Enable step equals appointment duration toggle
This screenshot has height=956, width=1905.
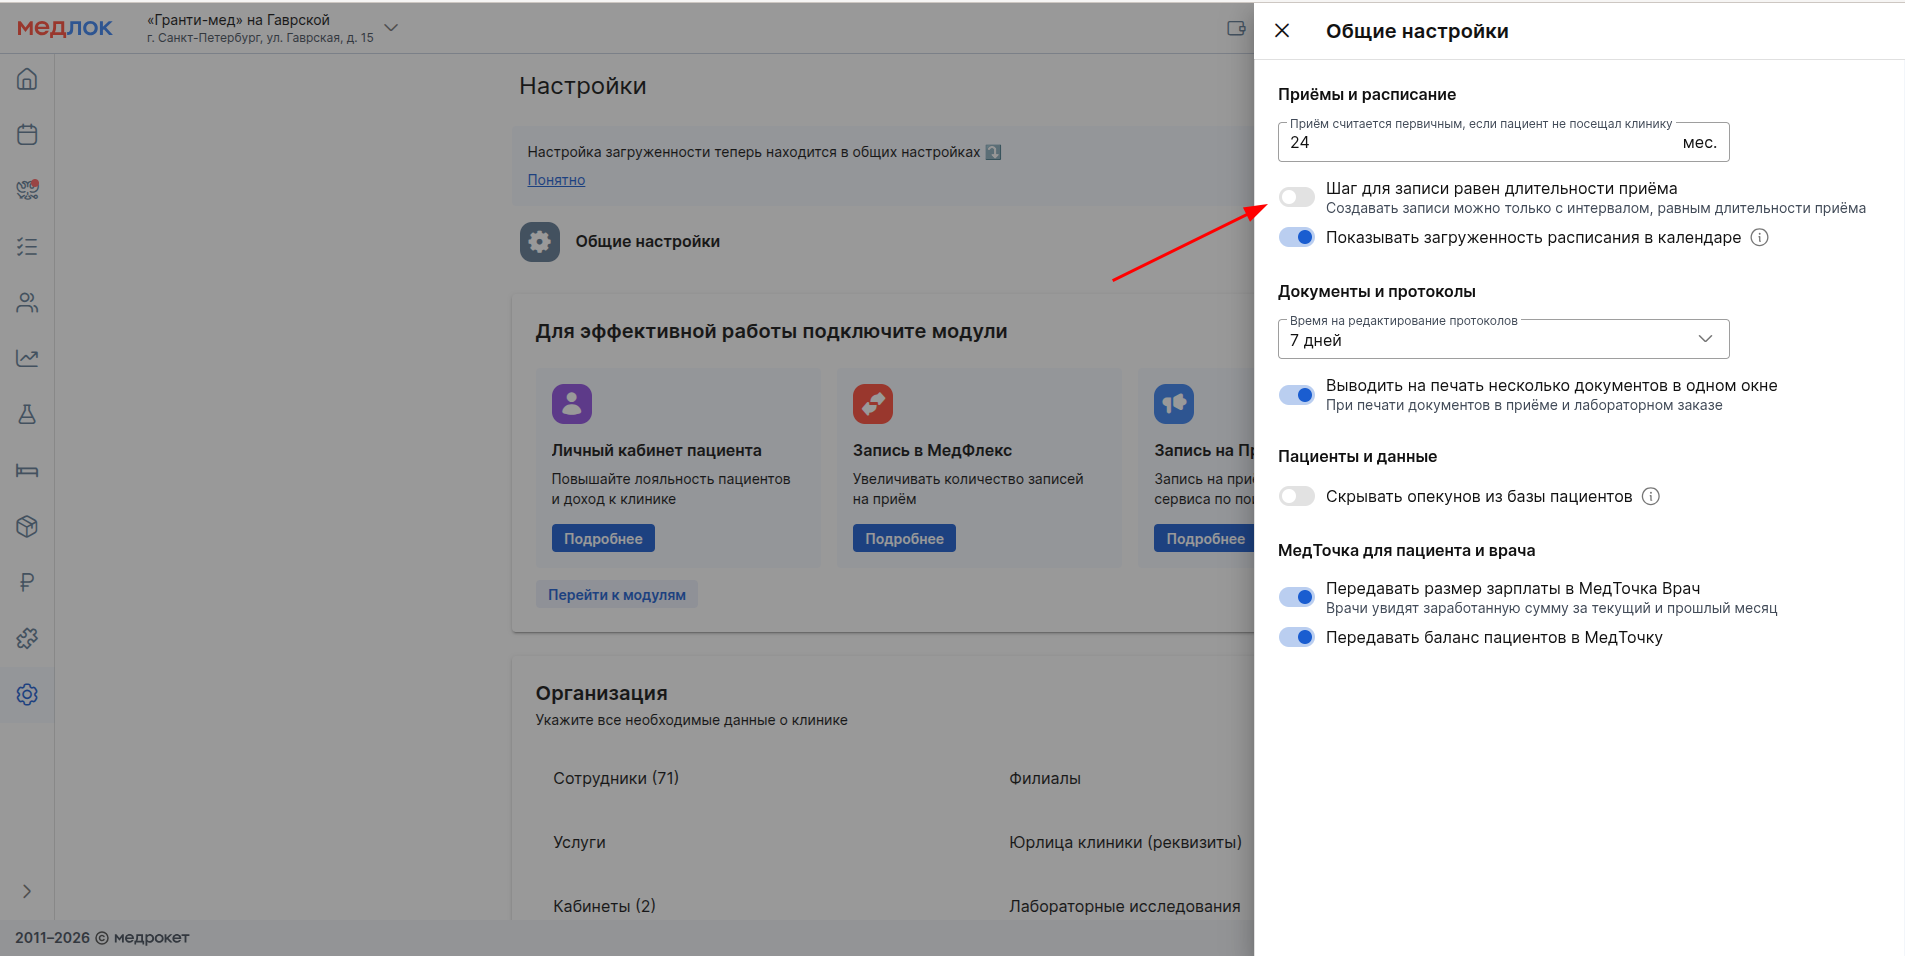1297,197
